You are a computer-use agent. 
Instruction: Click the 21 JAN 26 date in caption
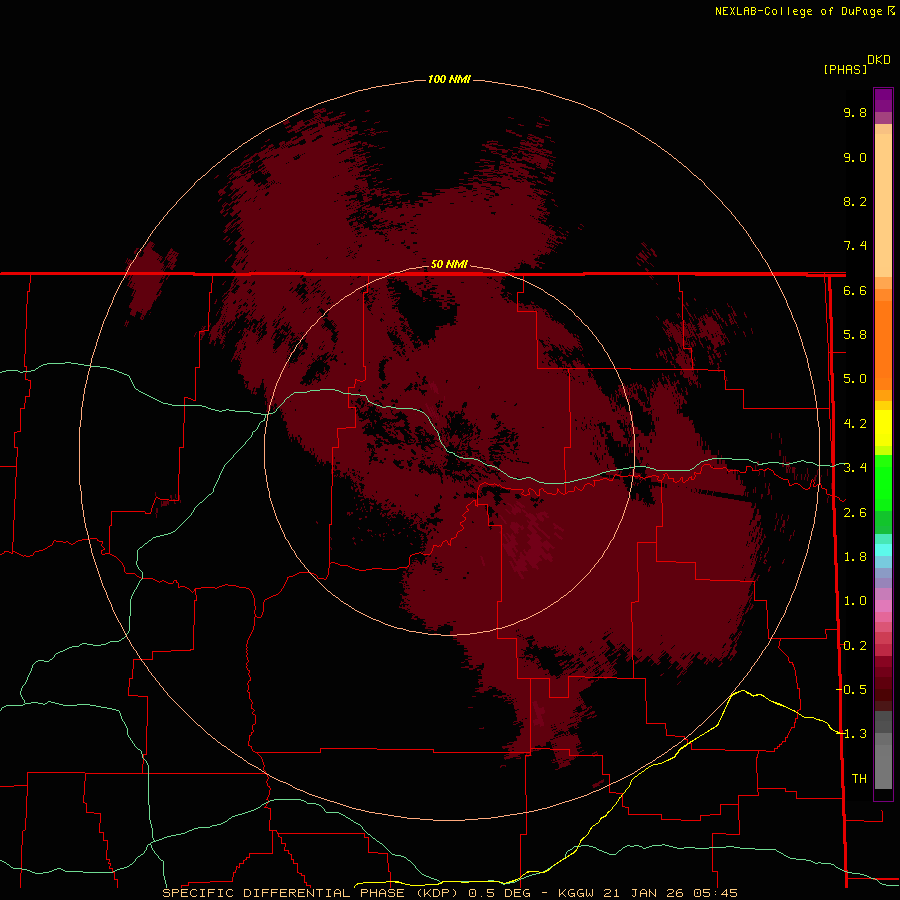click(644, 893)
